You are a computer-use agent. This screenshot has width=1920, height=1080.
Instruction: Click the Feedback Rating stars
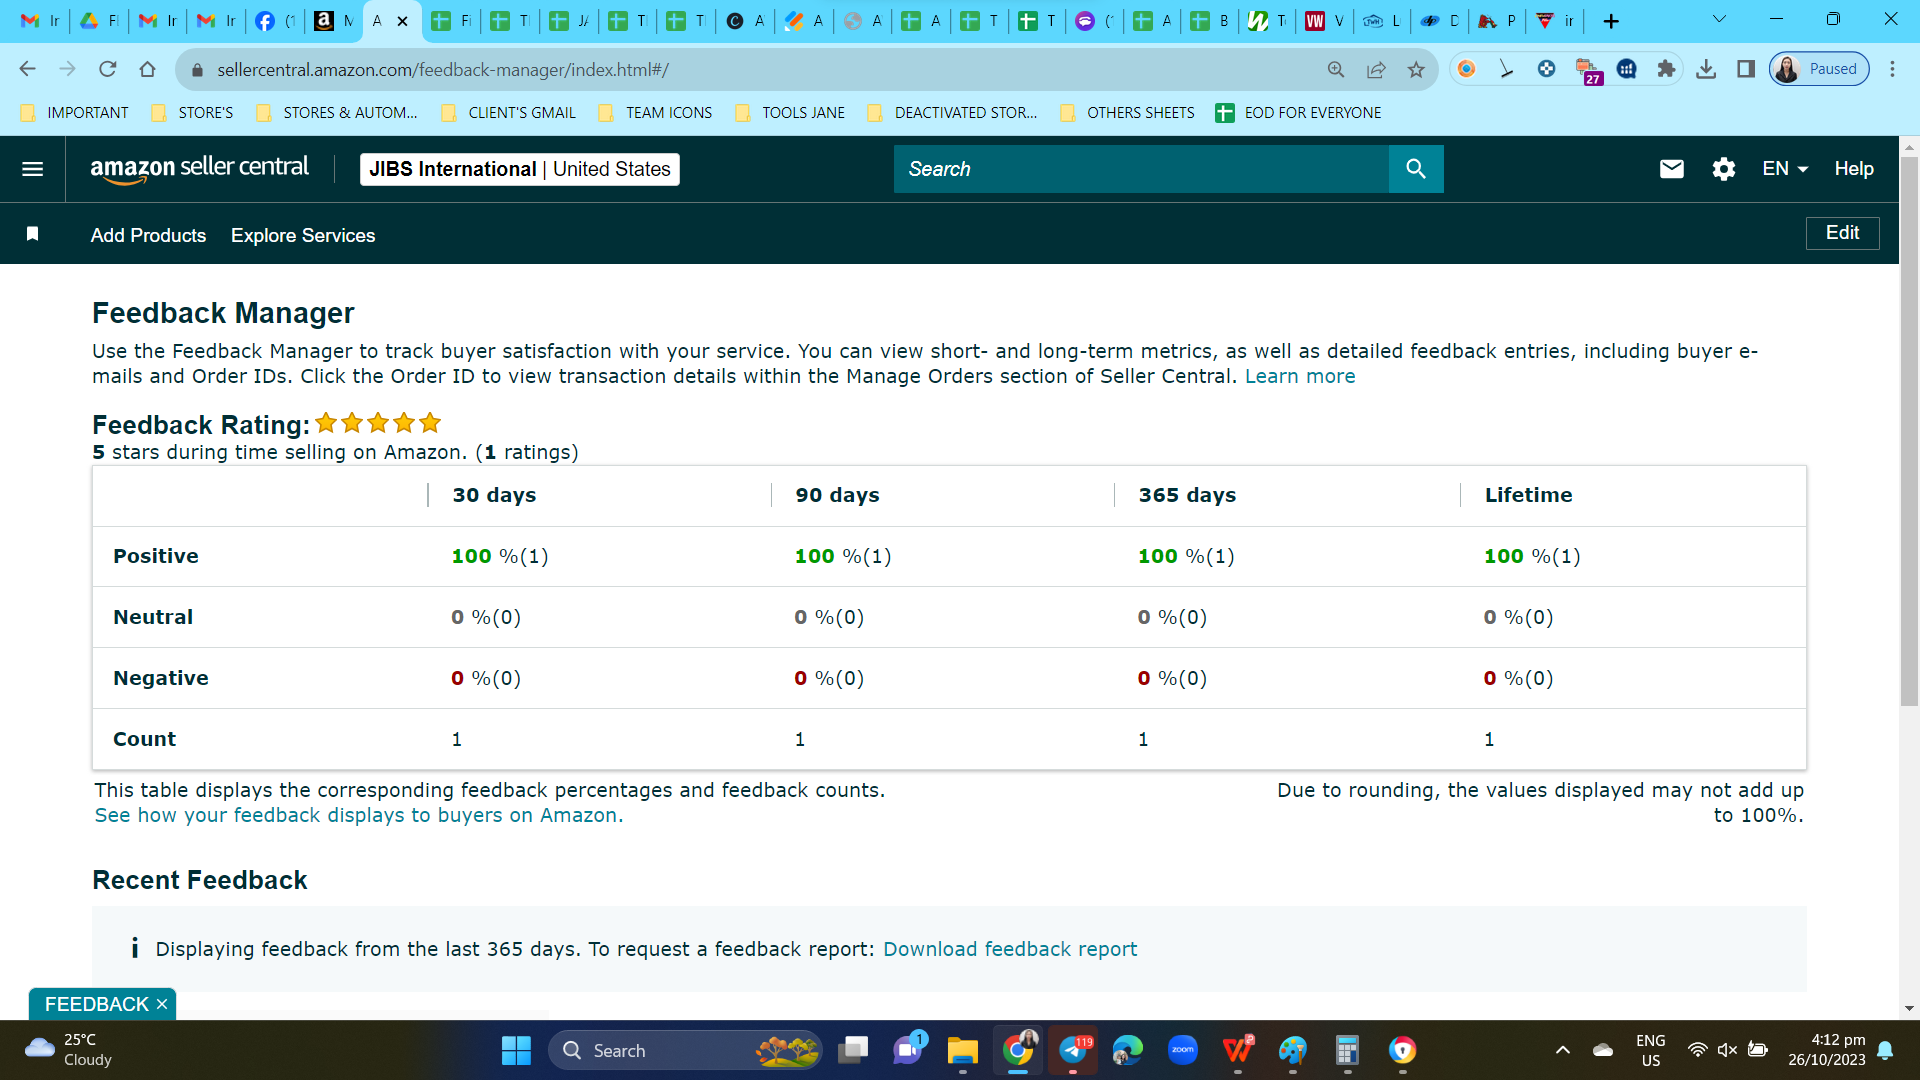pos(378,423)
